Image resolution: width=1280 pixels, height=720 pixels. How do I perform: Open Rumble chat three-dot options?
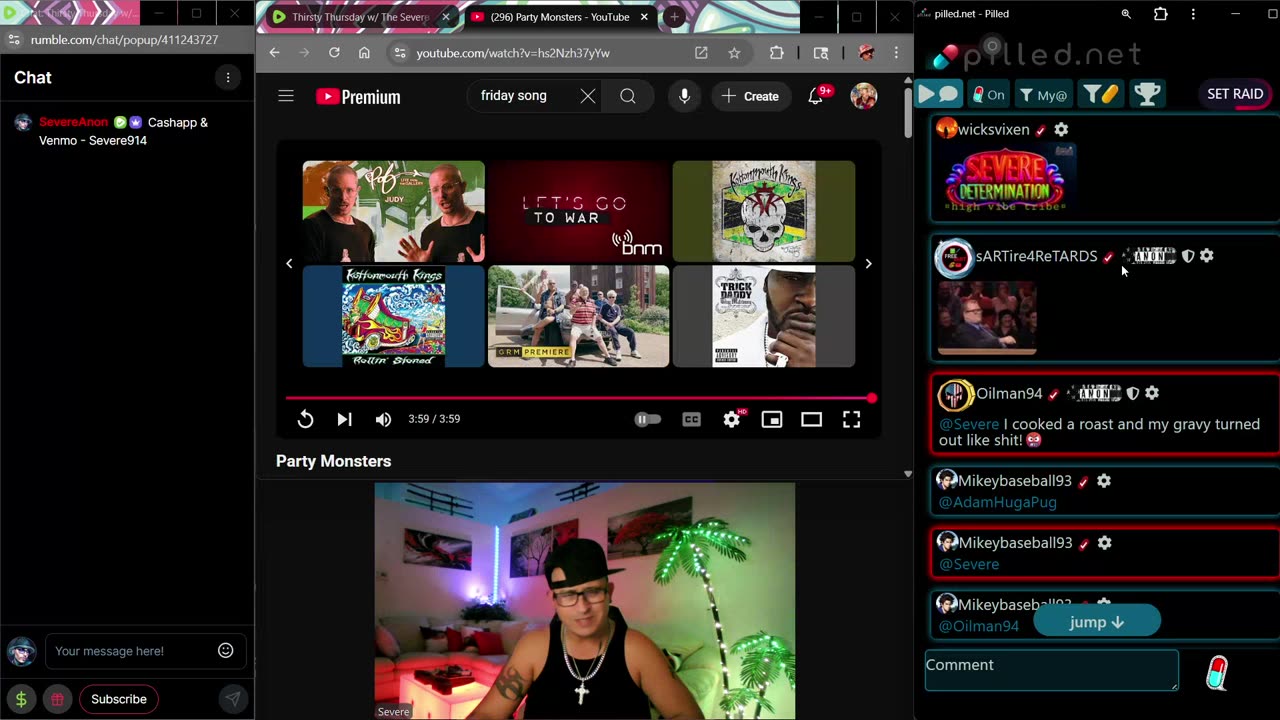pyautogui.click(x=228, y=77)
